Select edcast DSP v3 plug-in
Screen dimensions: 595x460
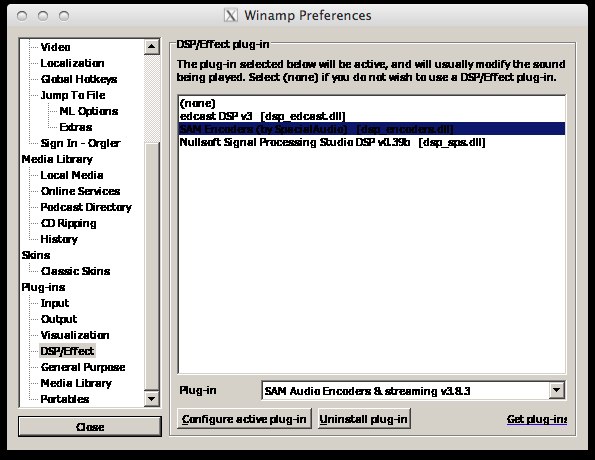[371, 116]
